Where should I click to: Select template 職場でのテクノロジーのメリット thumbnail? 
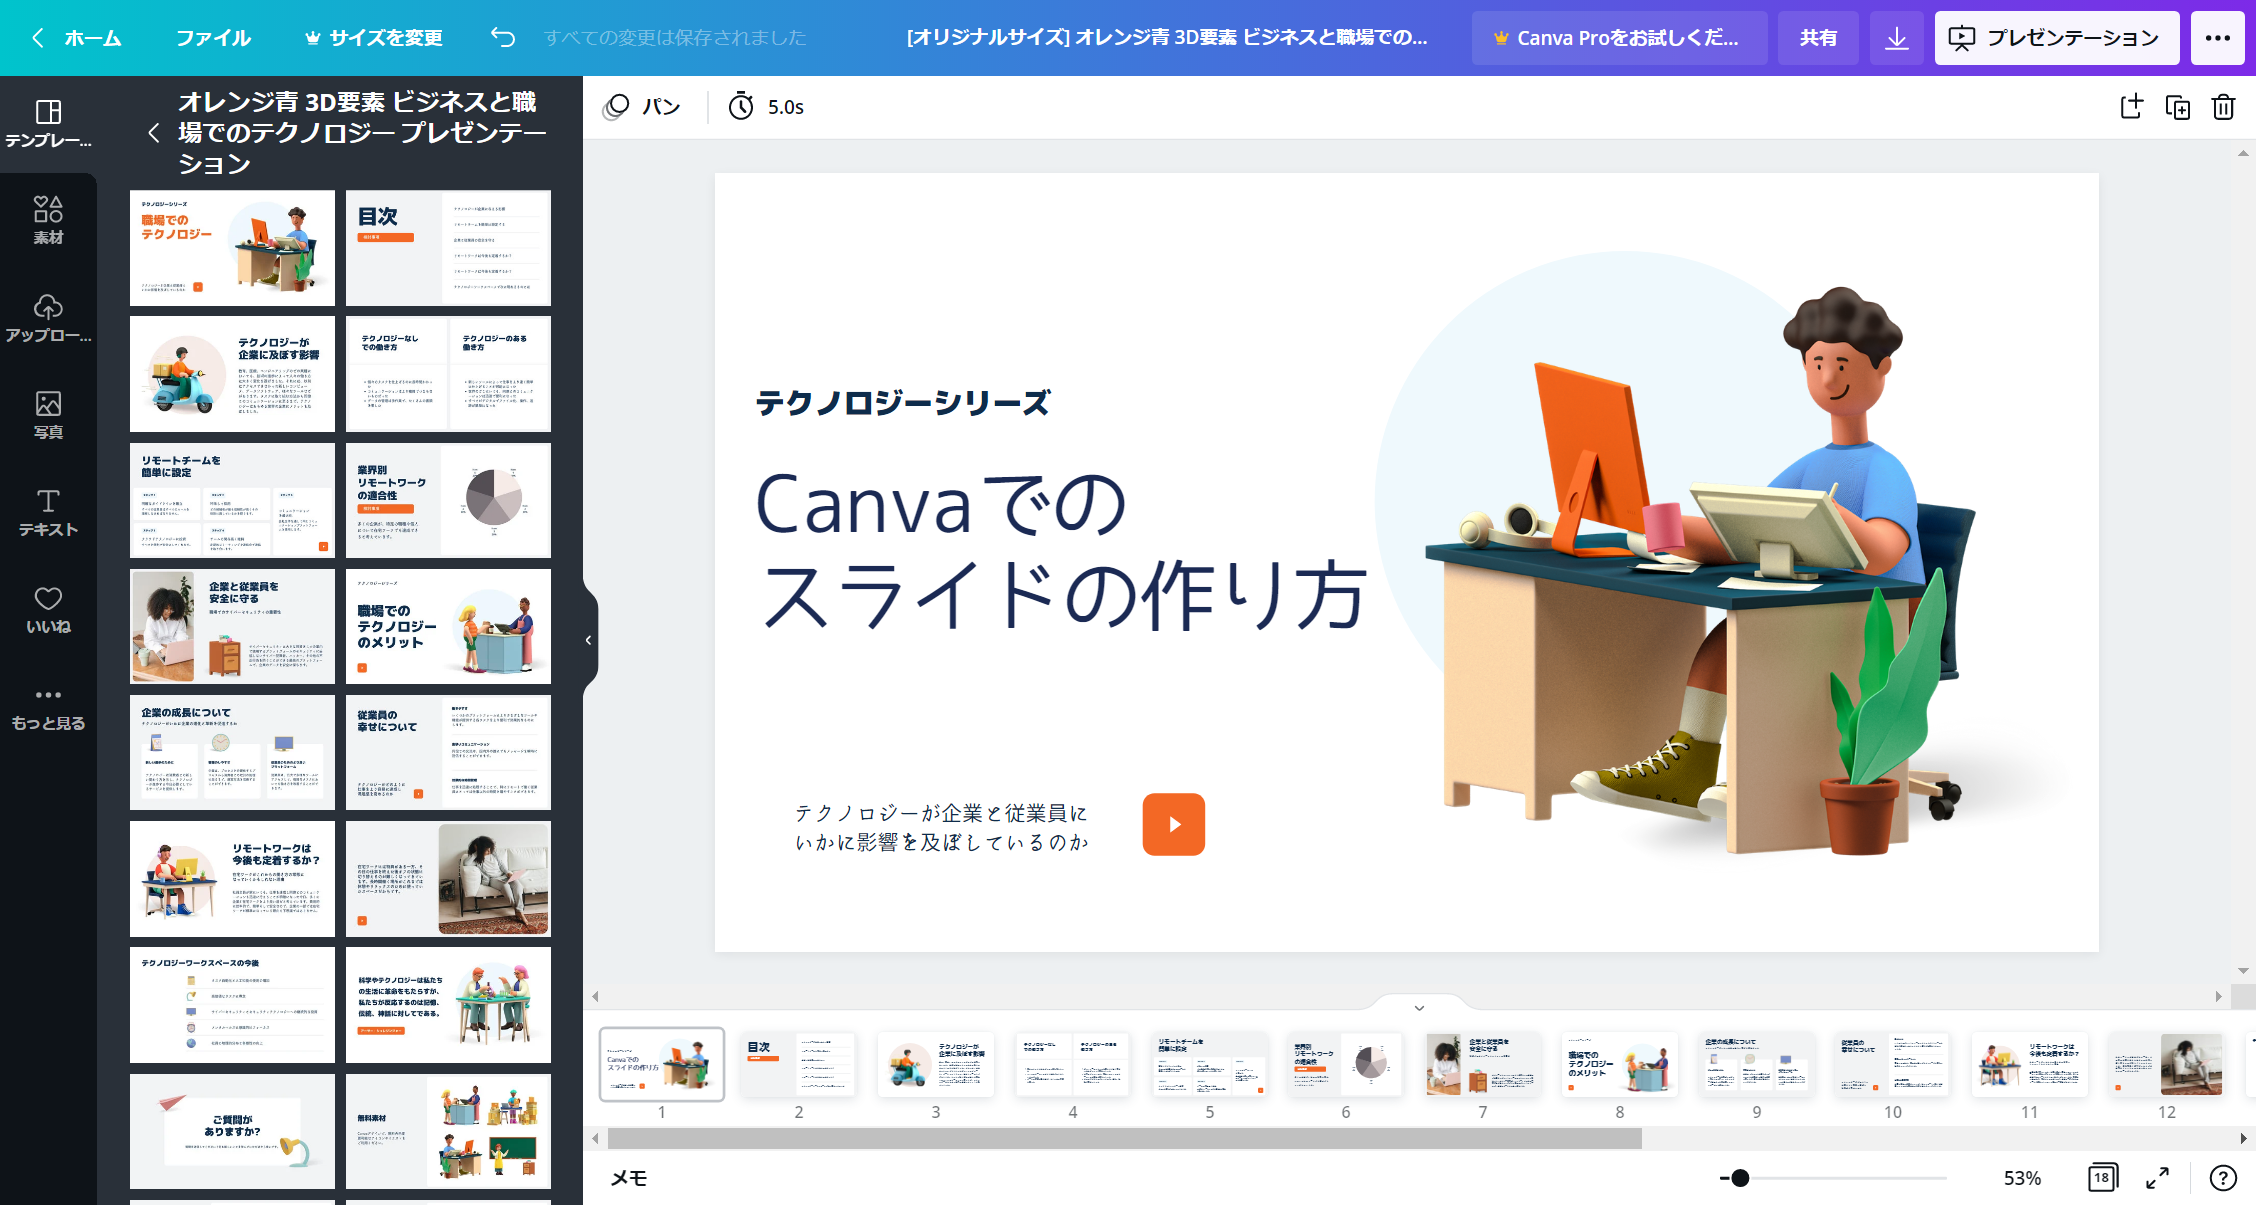(448, 626)
